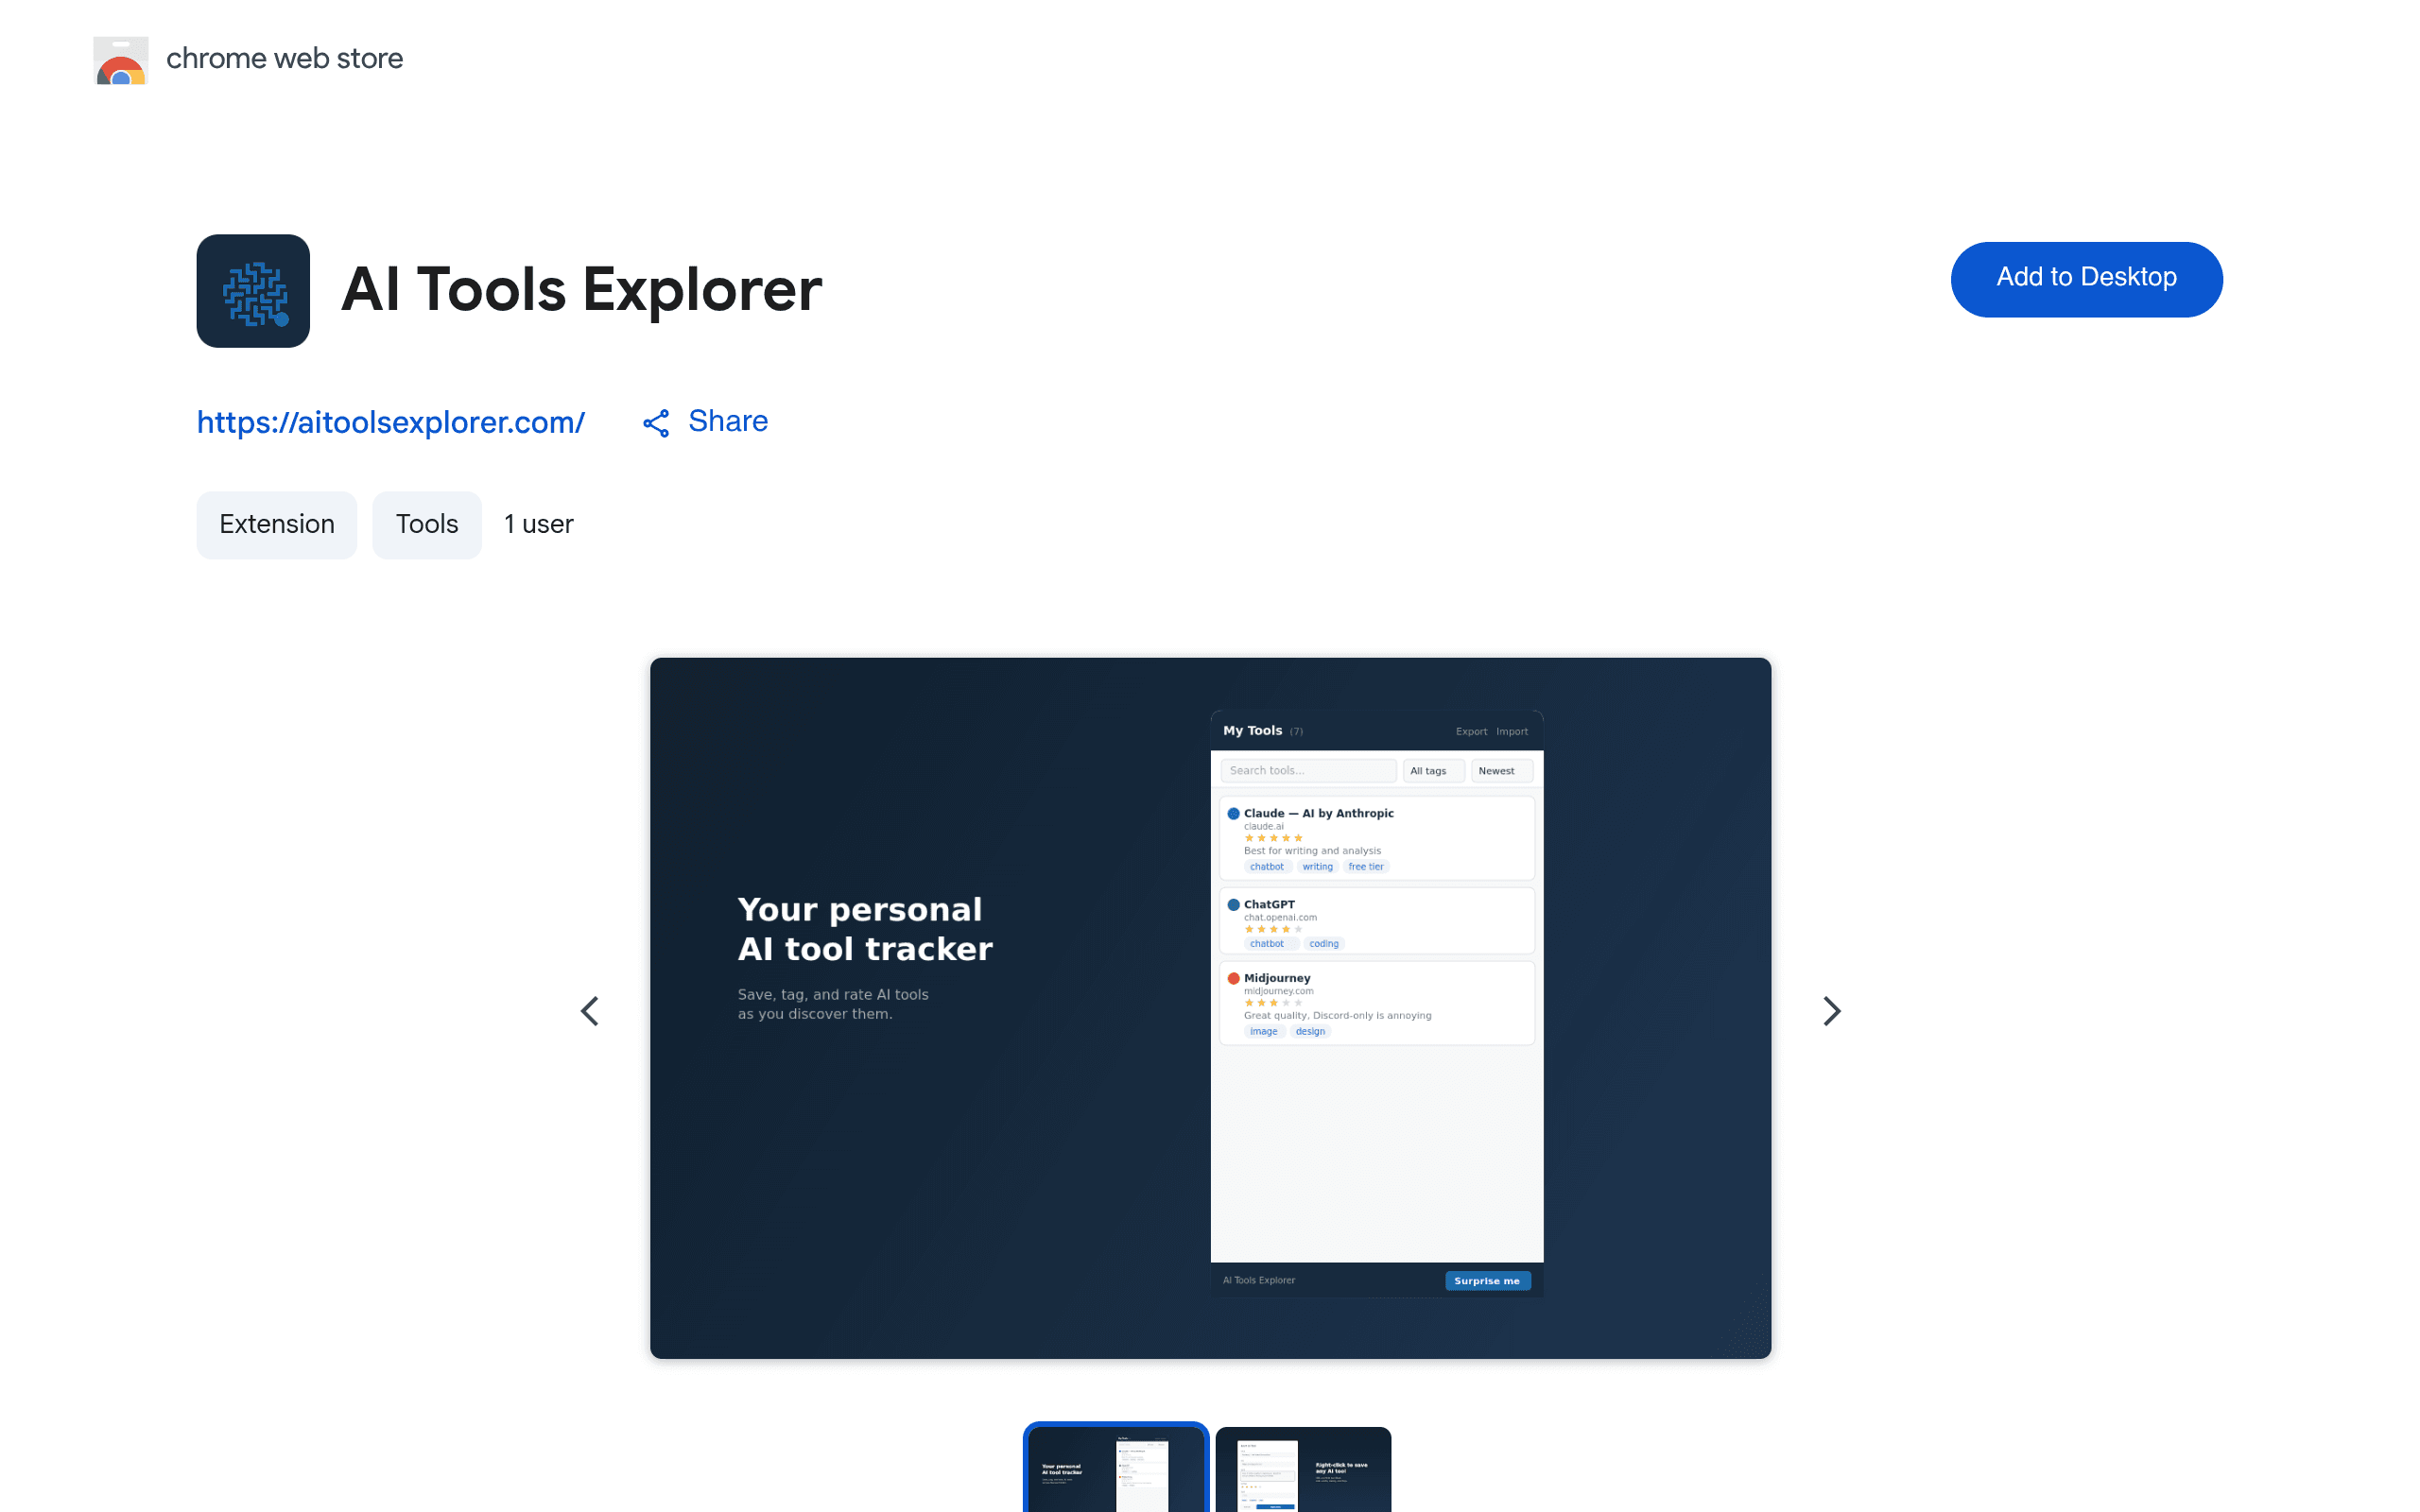Click the Chrome Web Store logo icon
This screenshot has height=1512, width=2420.
(x=121, y=60)
